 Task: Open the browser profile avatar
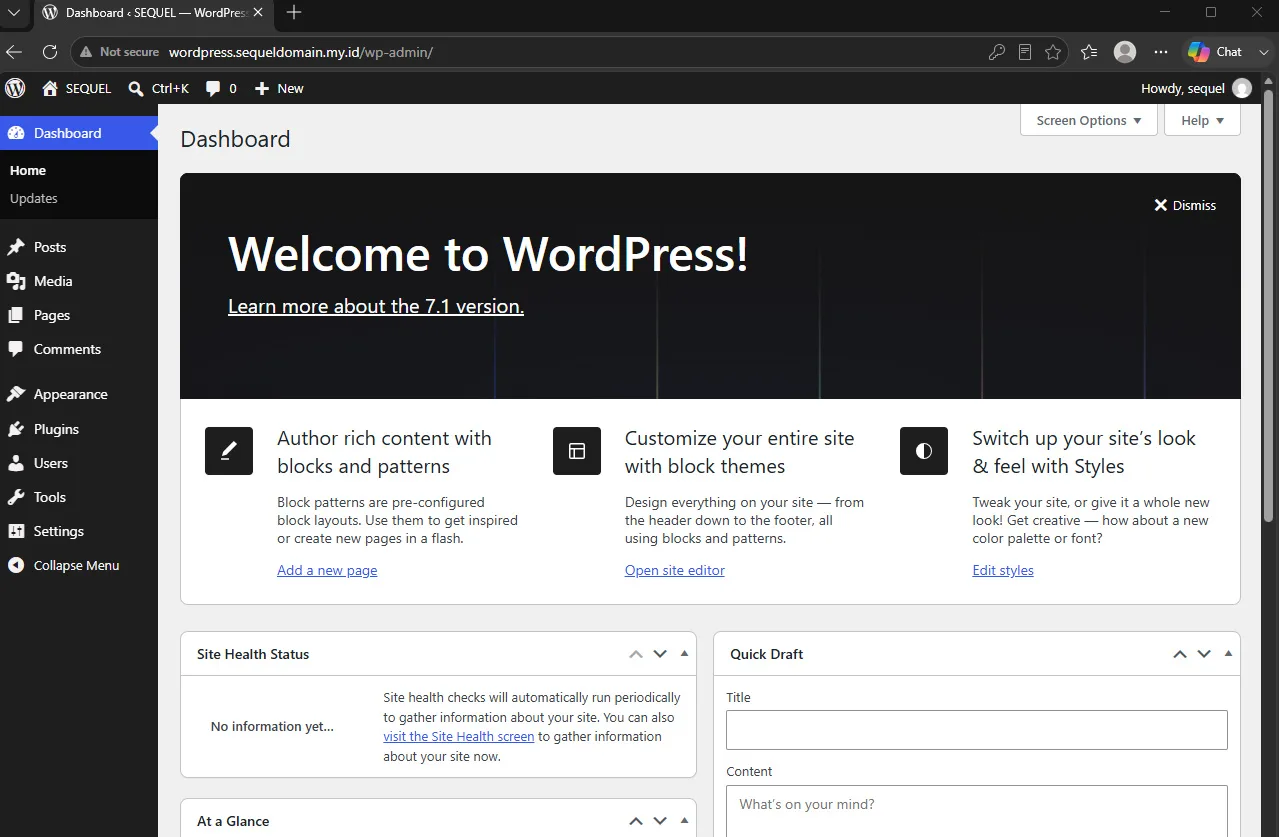point(1125,52)
